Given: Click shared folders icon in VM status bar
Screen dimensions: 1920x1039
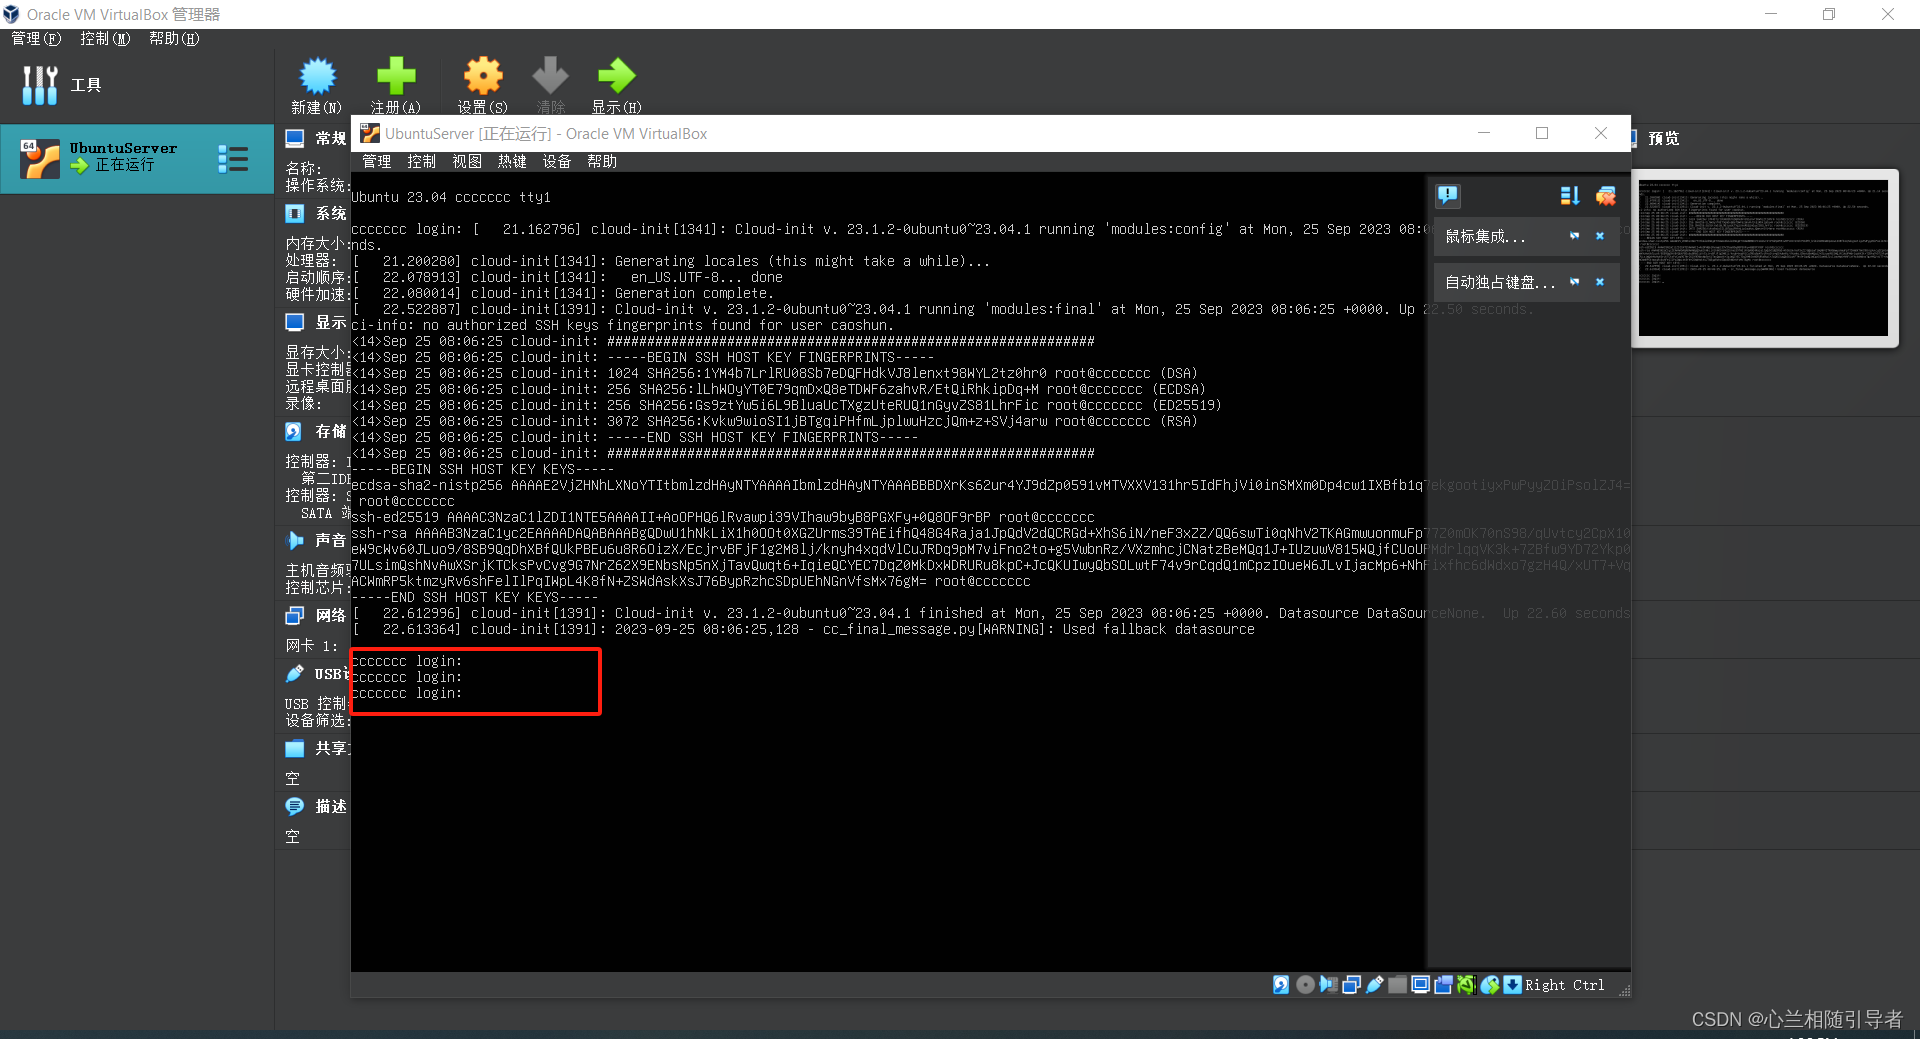Looking at the screenshot, I should 1398,985.
